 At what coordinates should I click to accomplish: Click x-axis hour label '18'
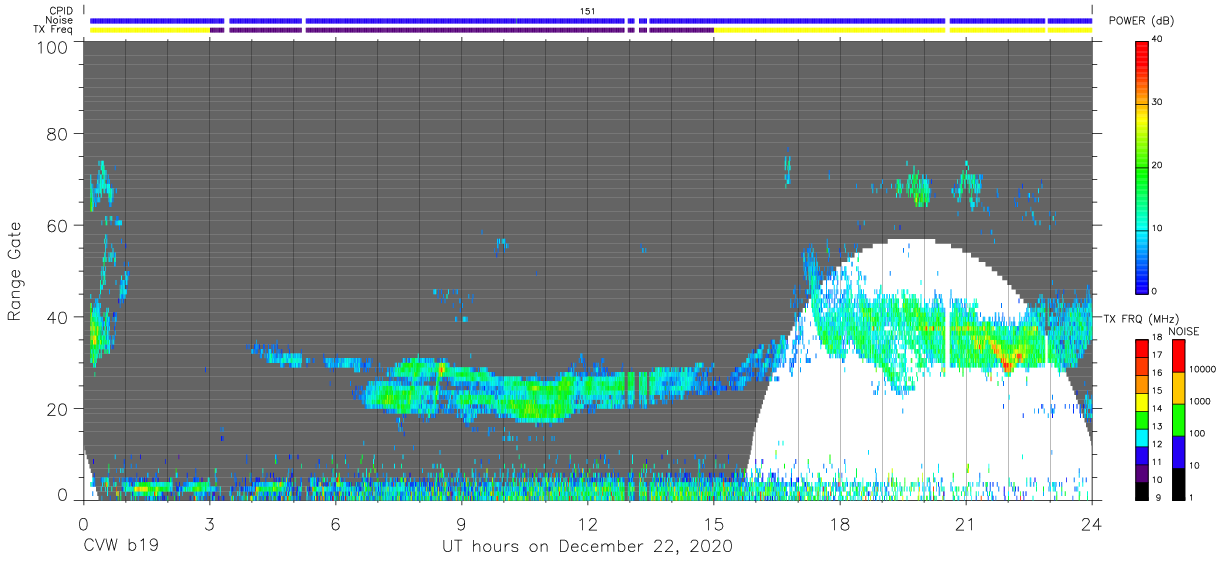(x=840, y=523)
